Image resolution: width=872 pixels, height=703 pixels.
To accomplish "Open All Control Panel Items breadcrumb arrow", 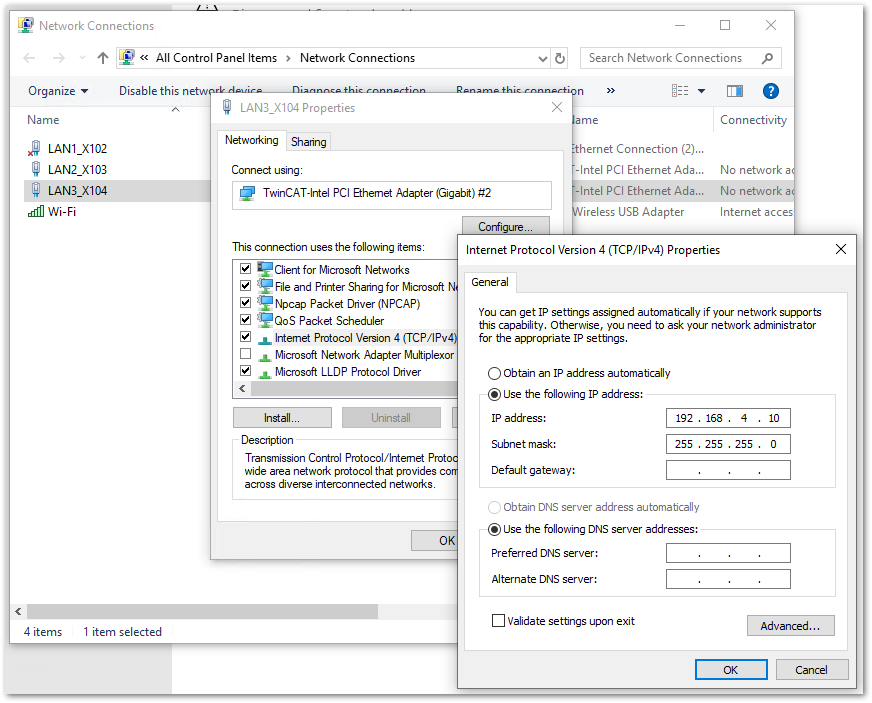I will coord(288,58).
